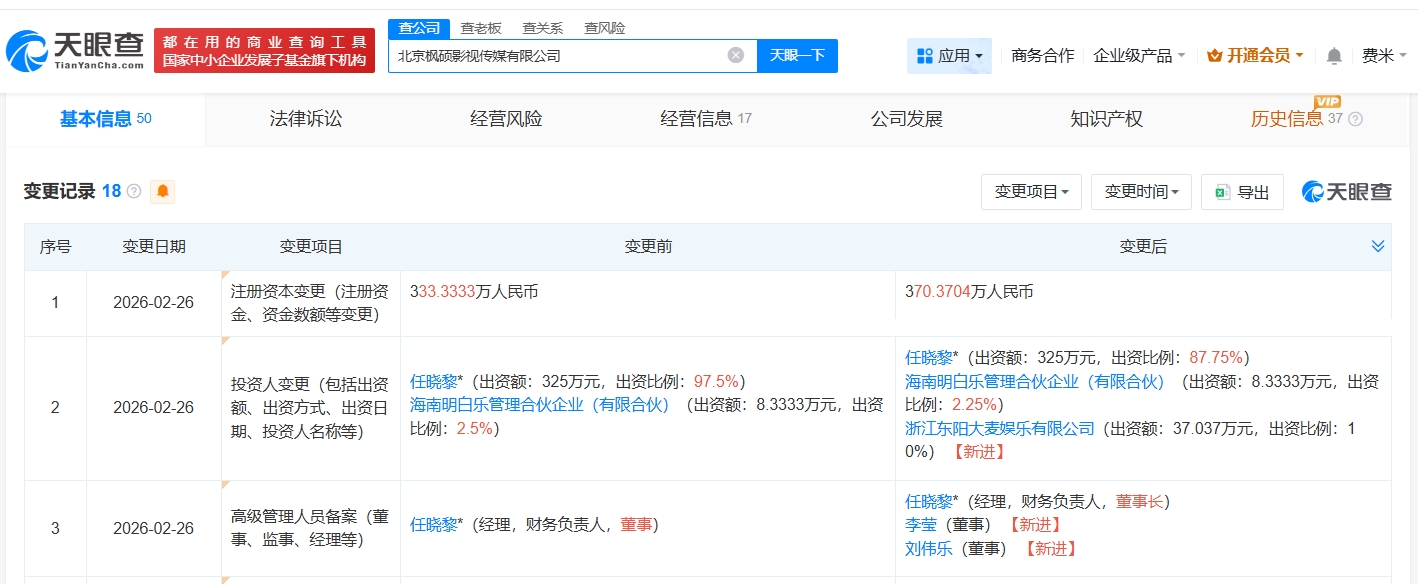Viewport: 1418px width, 584px height.
Task: Click the 天眼一下 search button
Action: (797, 56)
